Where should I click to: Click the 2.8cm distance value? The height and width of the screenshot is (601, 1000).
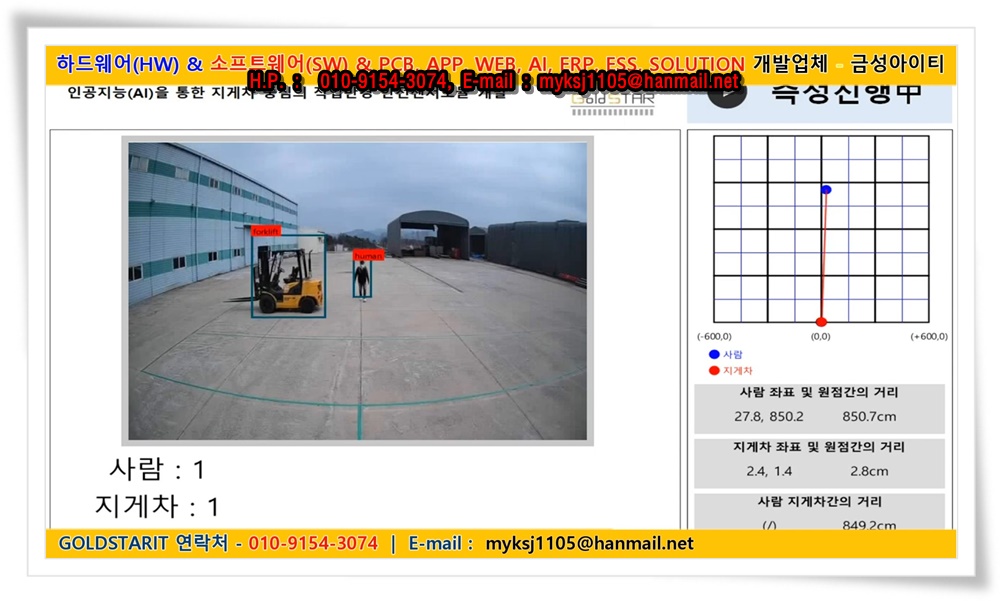click(x=869, y=471)
